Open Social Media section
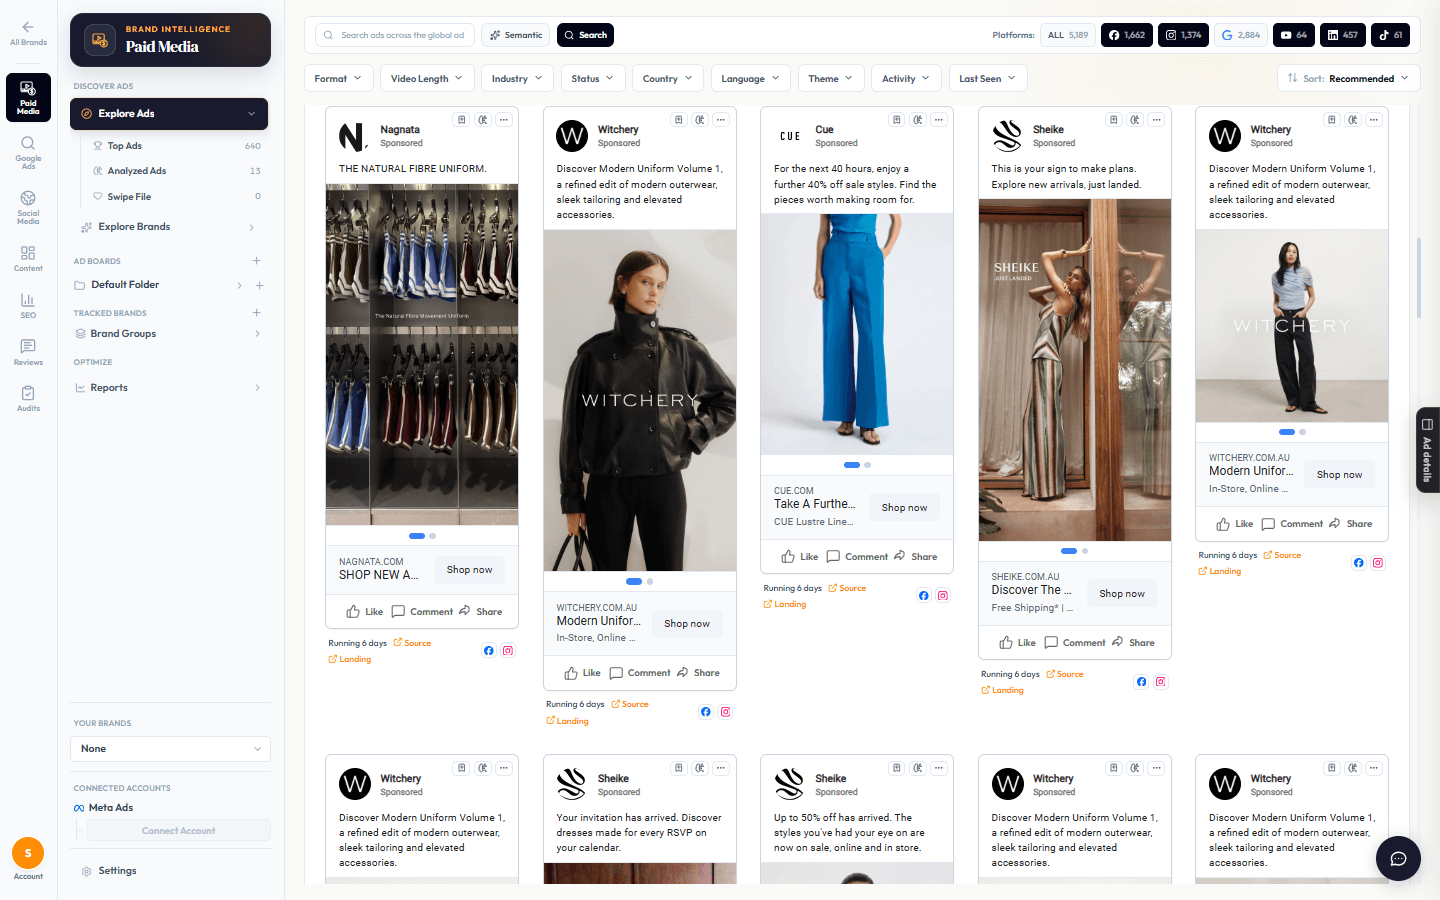The height and width of the screenshot is (900, 1440). pos(28,207)
